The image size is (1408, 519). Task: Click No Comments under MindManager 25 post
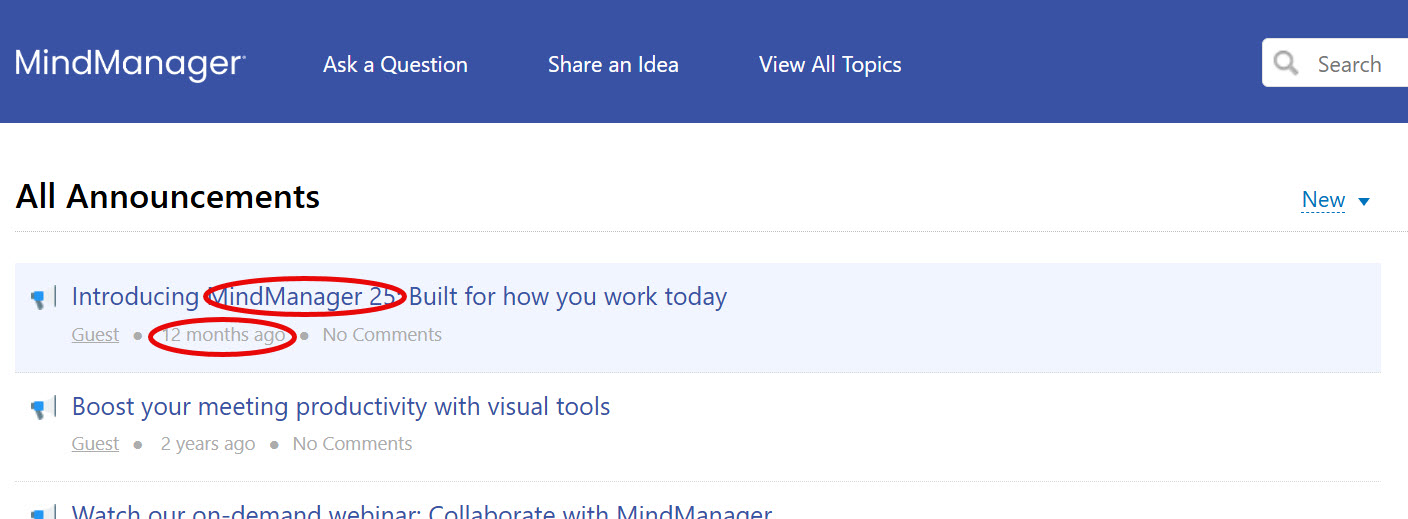(x=382, y=335)
